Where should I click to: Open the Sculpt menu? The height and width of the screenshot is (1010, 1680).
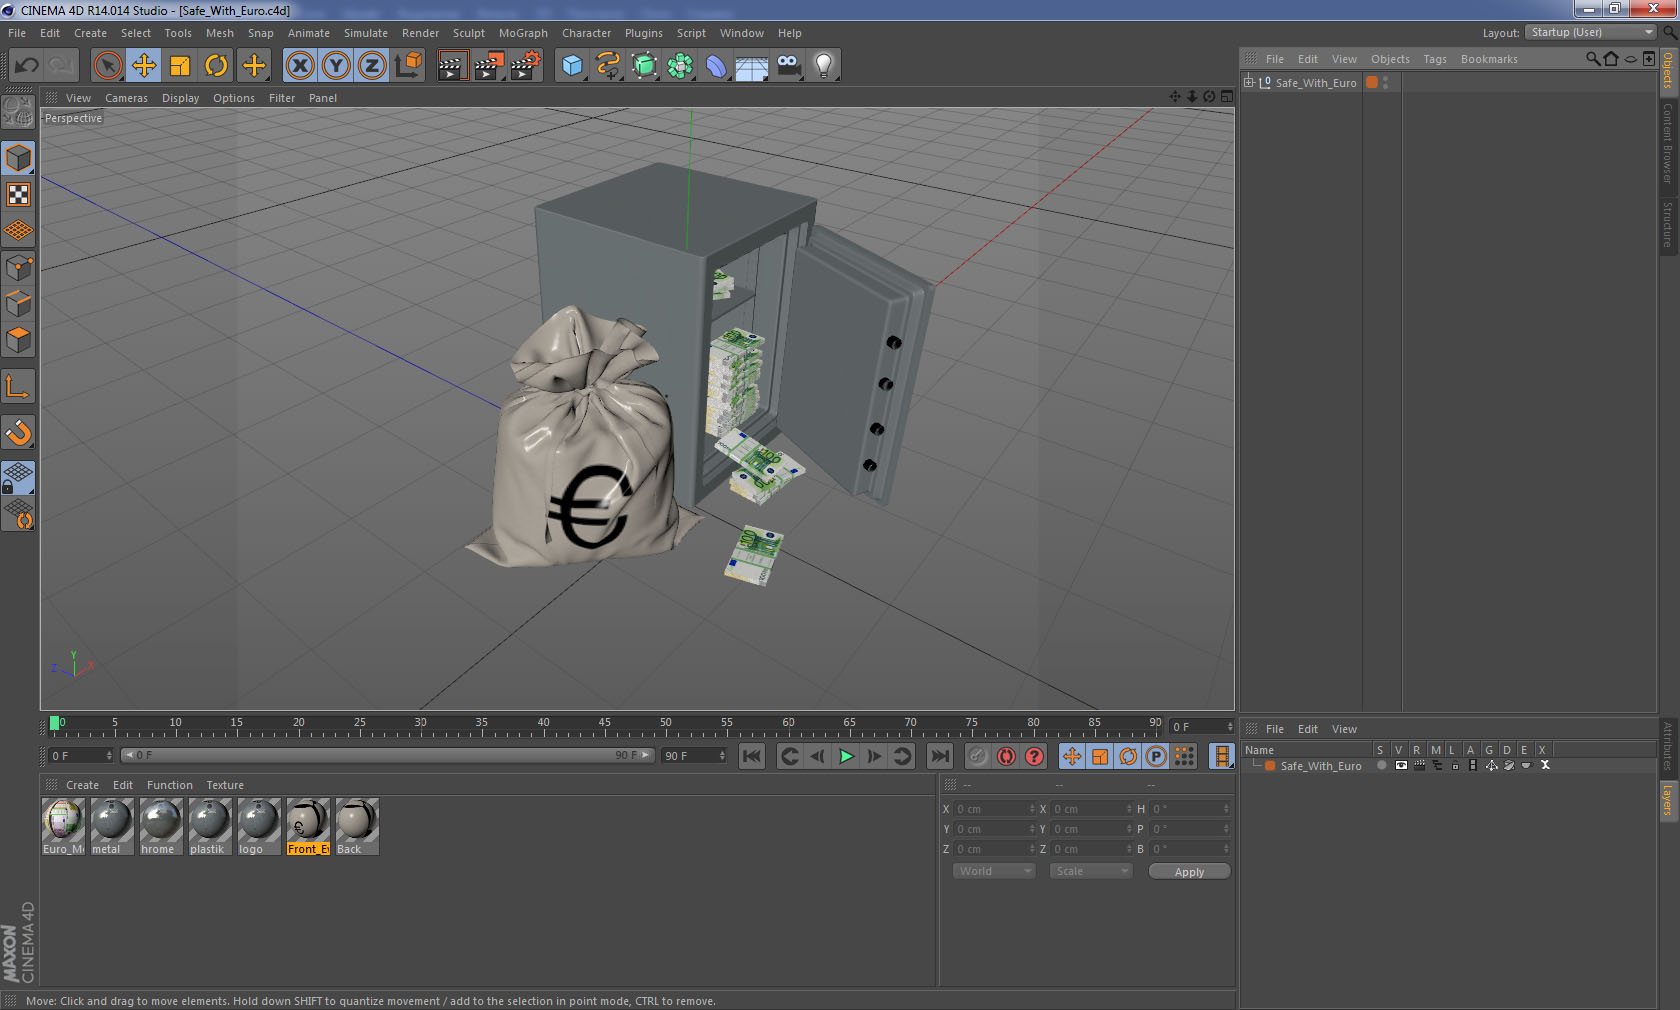[x=468, y=33]
